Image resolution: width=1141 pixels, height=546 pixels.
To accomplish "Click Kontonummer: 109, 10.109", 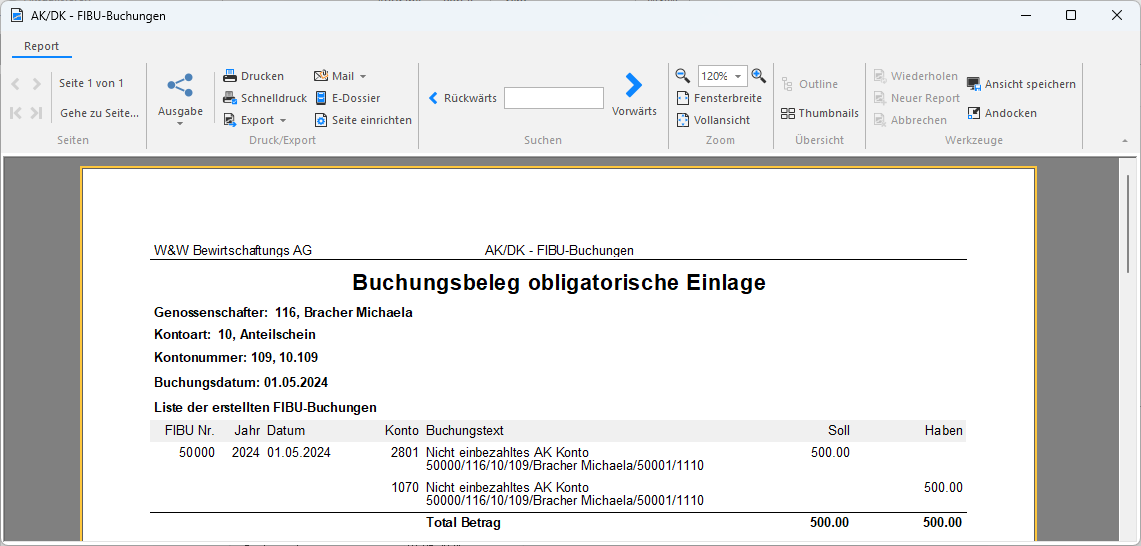I will (236, 357).
